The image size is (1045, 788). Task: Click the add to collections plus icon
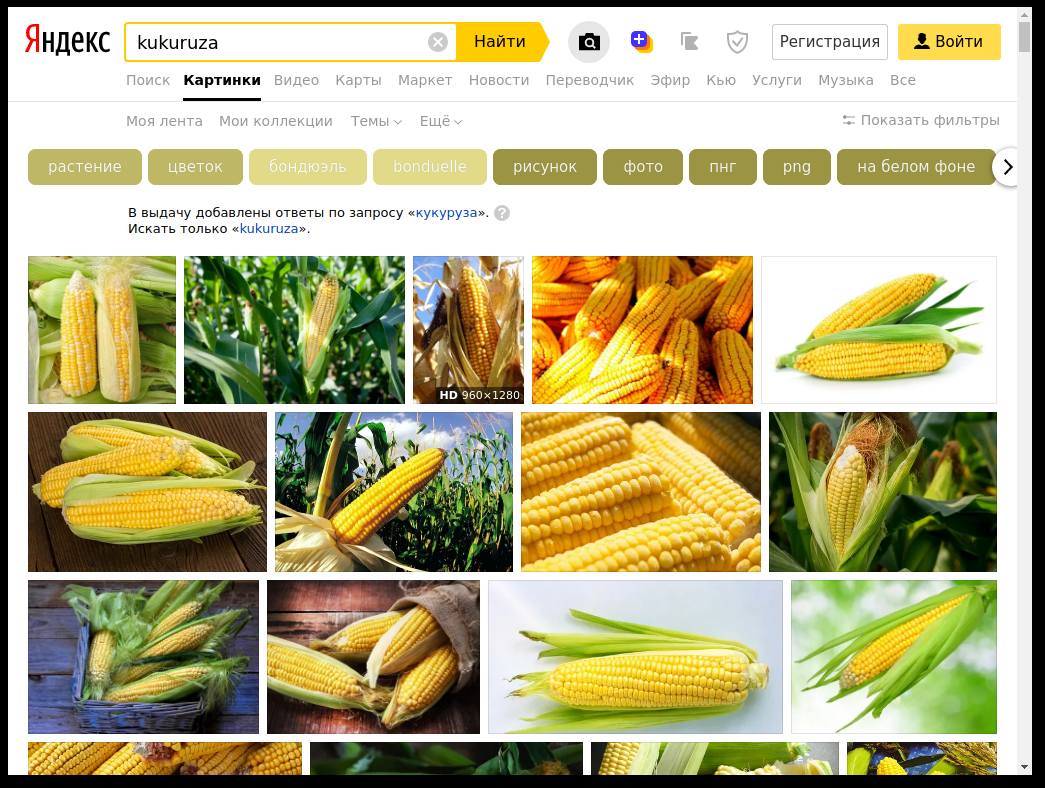pos(640,41)
